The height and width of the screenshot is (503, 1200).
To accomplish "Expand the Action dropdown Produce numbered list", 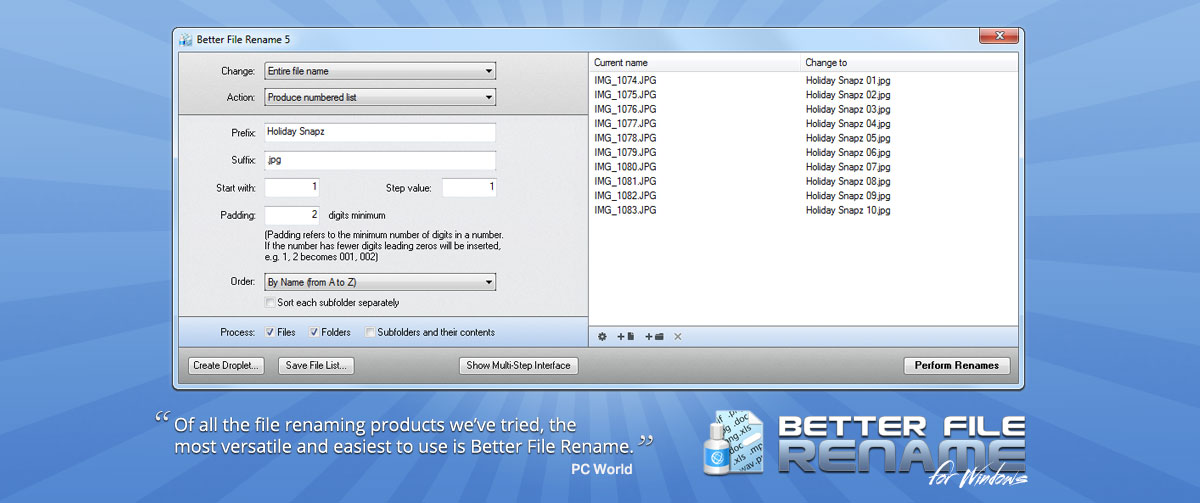I will click(380, 97).
